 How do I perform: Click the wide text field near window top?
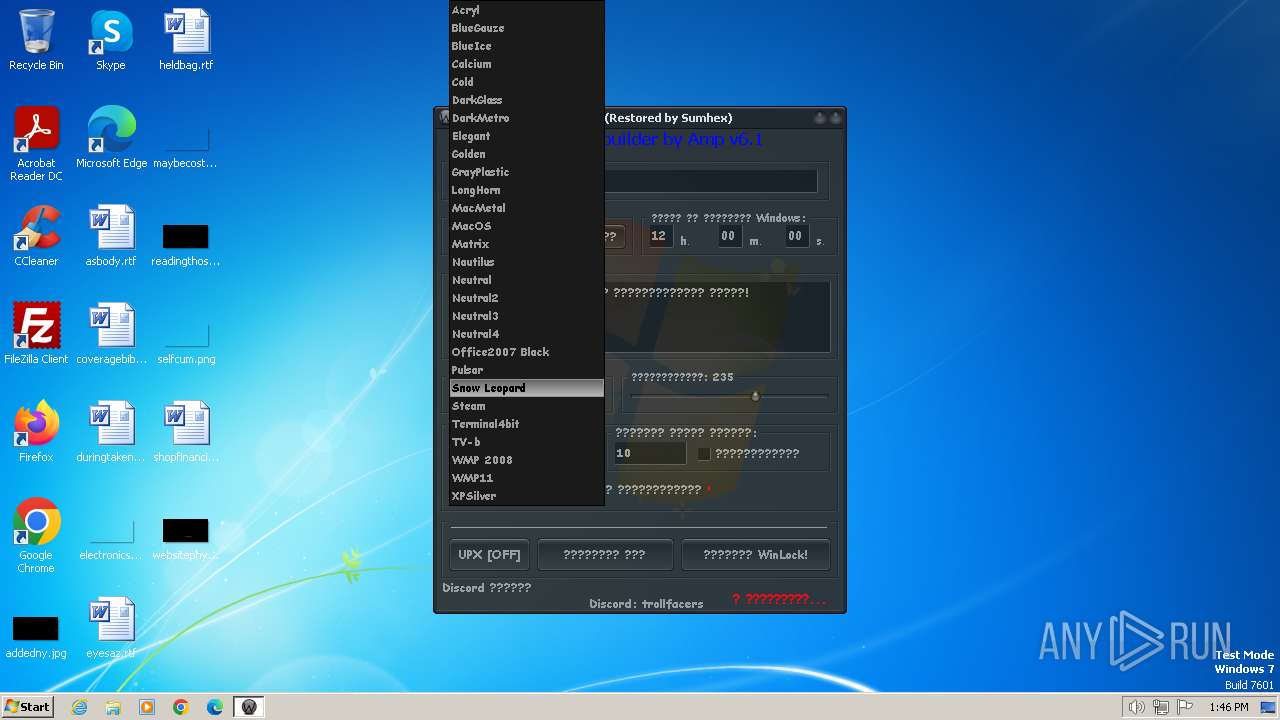[711, 181]
